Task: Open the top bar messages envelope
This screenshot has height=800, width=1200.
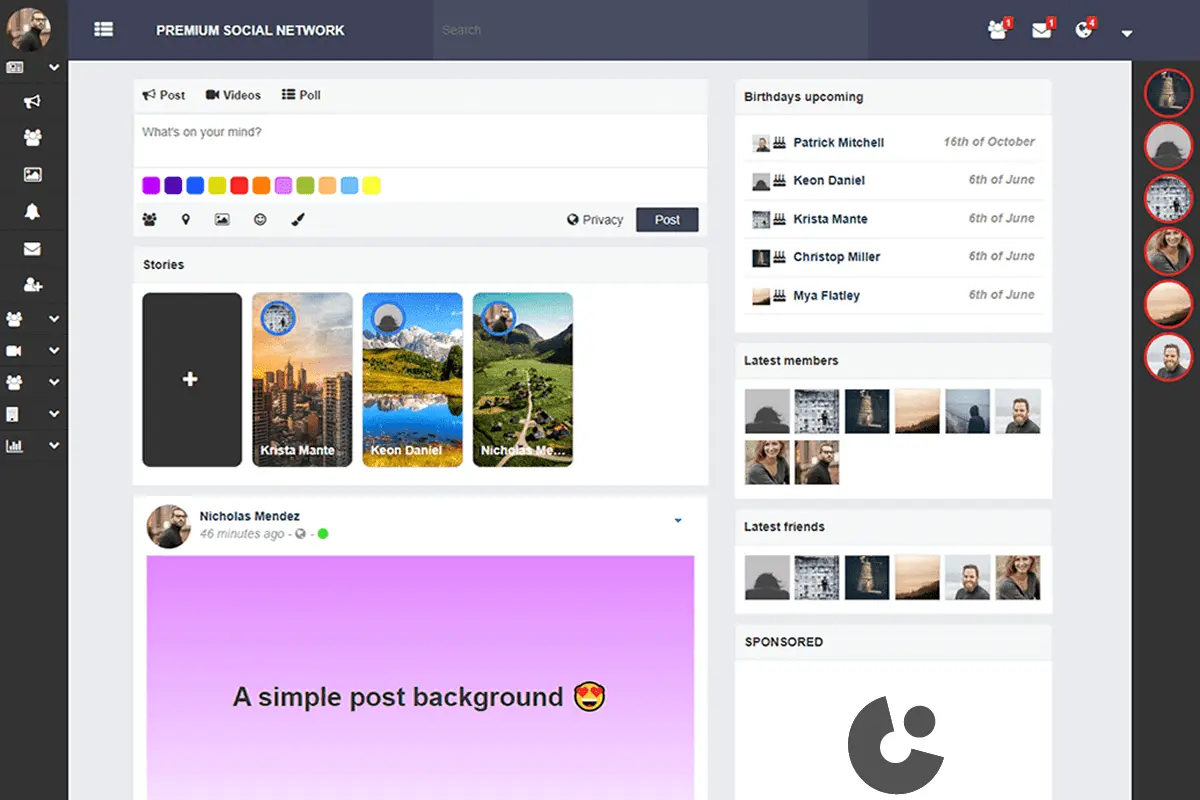Action: click(1041, 30)
